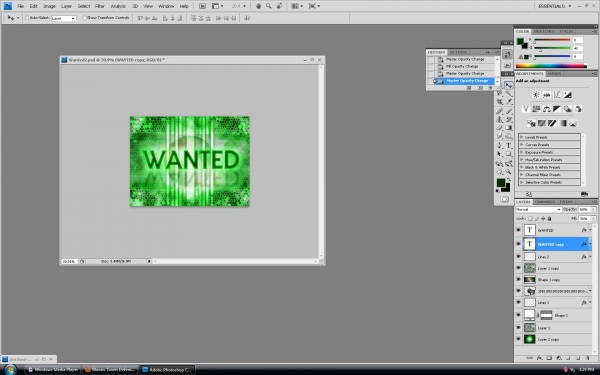The image size is (600, 375).
Task: Add a layer mask from Layers panel bottom
Action: point(549,358)
